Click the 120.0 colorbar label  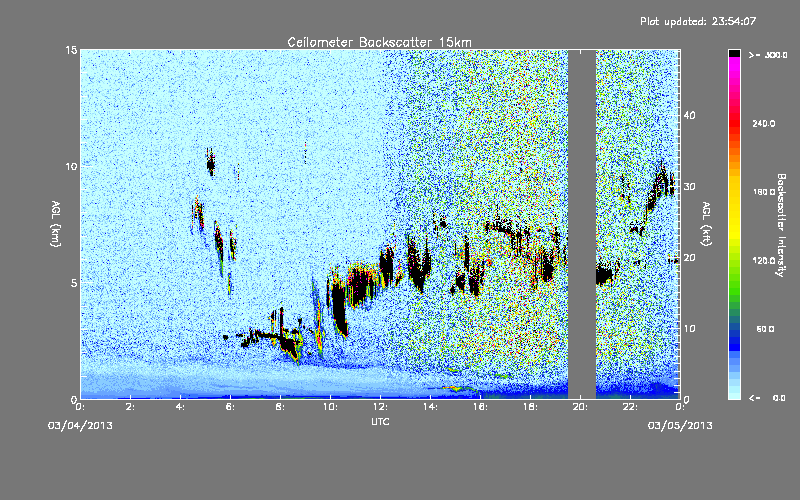click(x=764, y=260)
